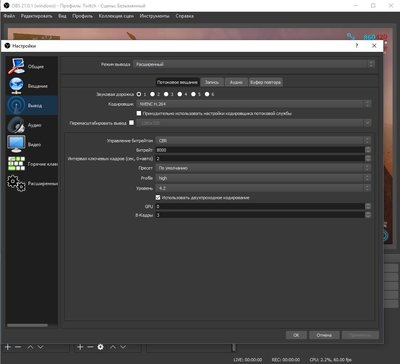Open the Видео monitor icon
Viewport: 400px width, 364px height.
[16, 144]
